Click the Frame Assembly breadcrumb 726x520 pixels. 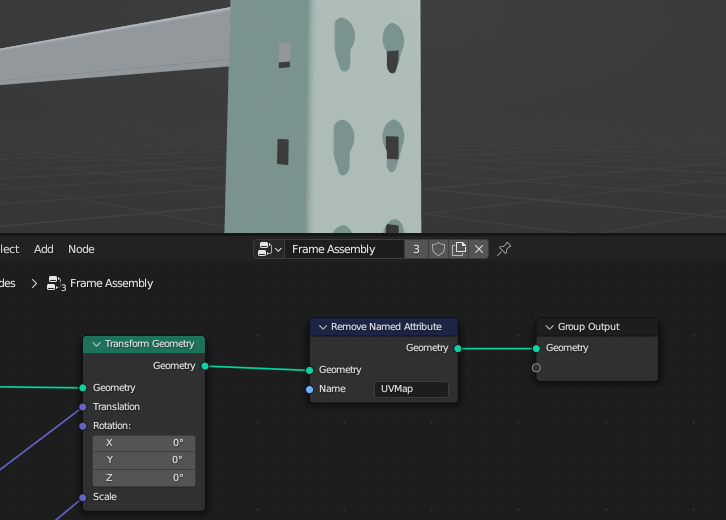(111, 283)
